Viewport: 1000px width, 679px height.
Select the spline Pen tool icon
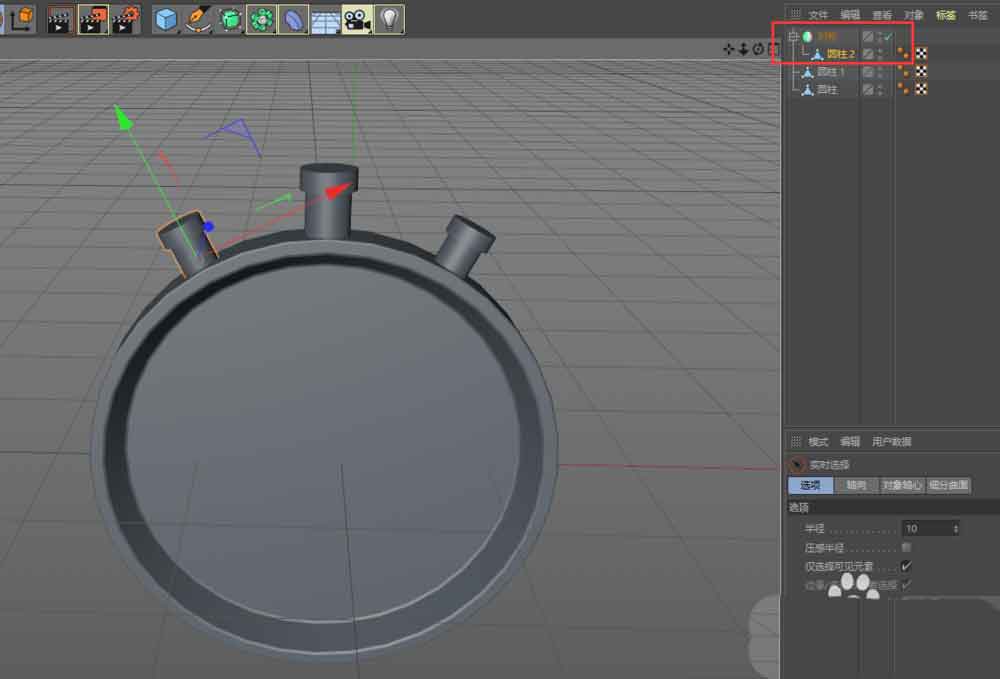[x=198, y=18]
